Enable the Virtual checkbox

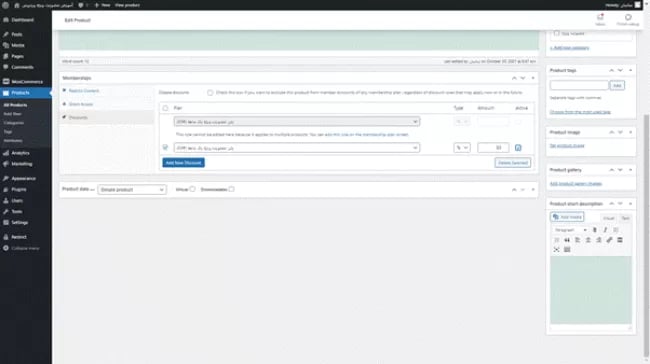click(x=192, y=189)
